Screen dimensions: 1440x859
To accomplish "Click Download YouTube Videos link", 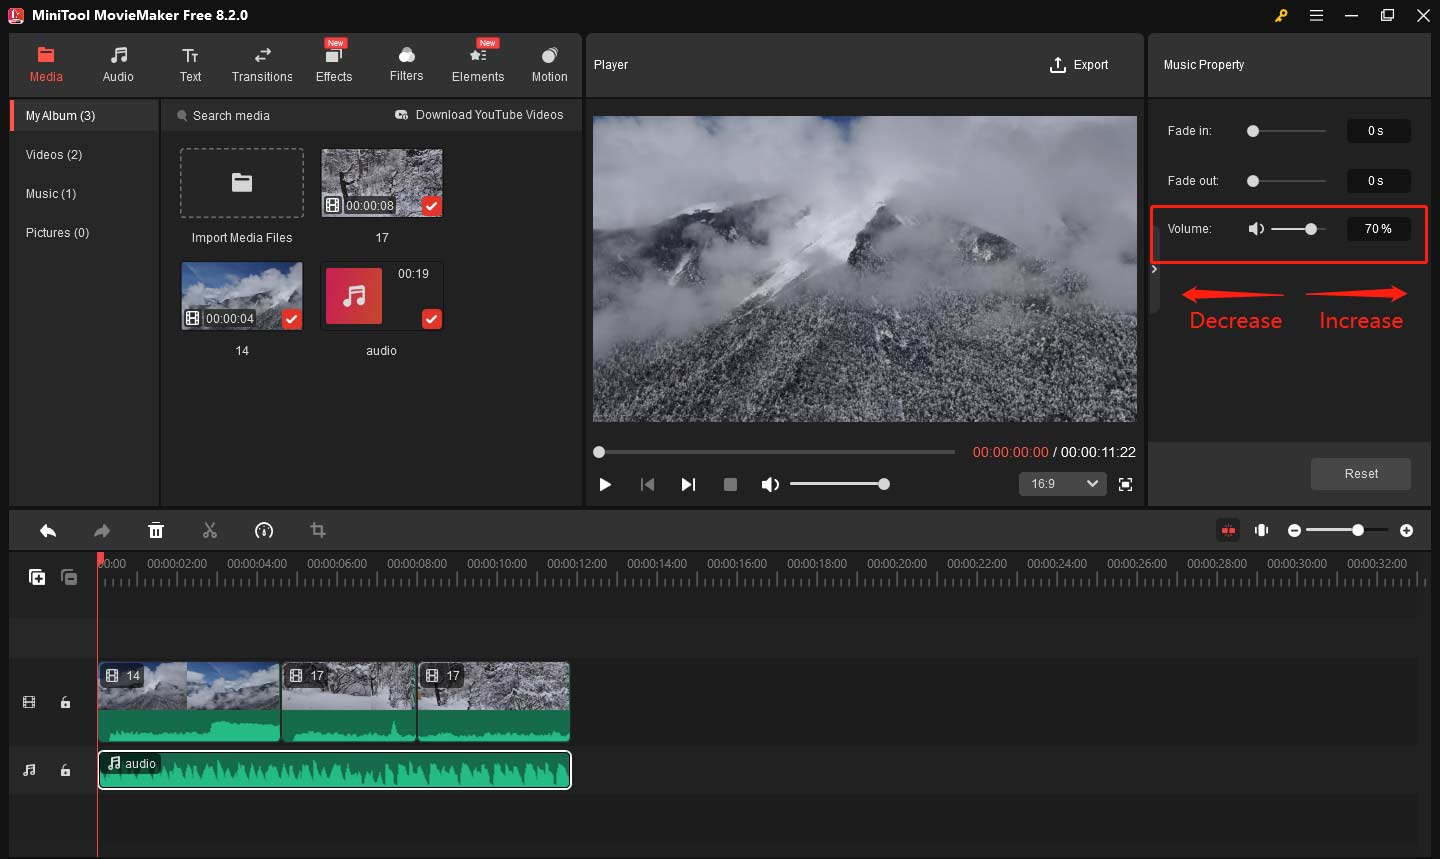I will 480,115.
